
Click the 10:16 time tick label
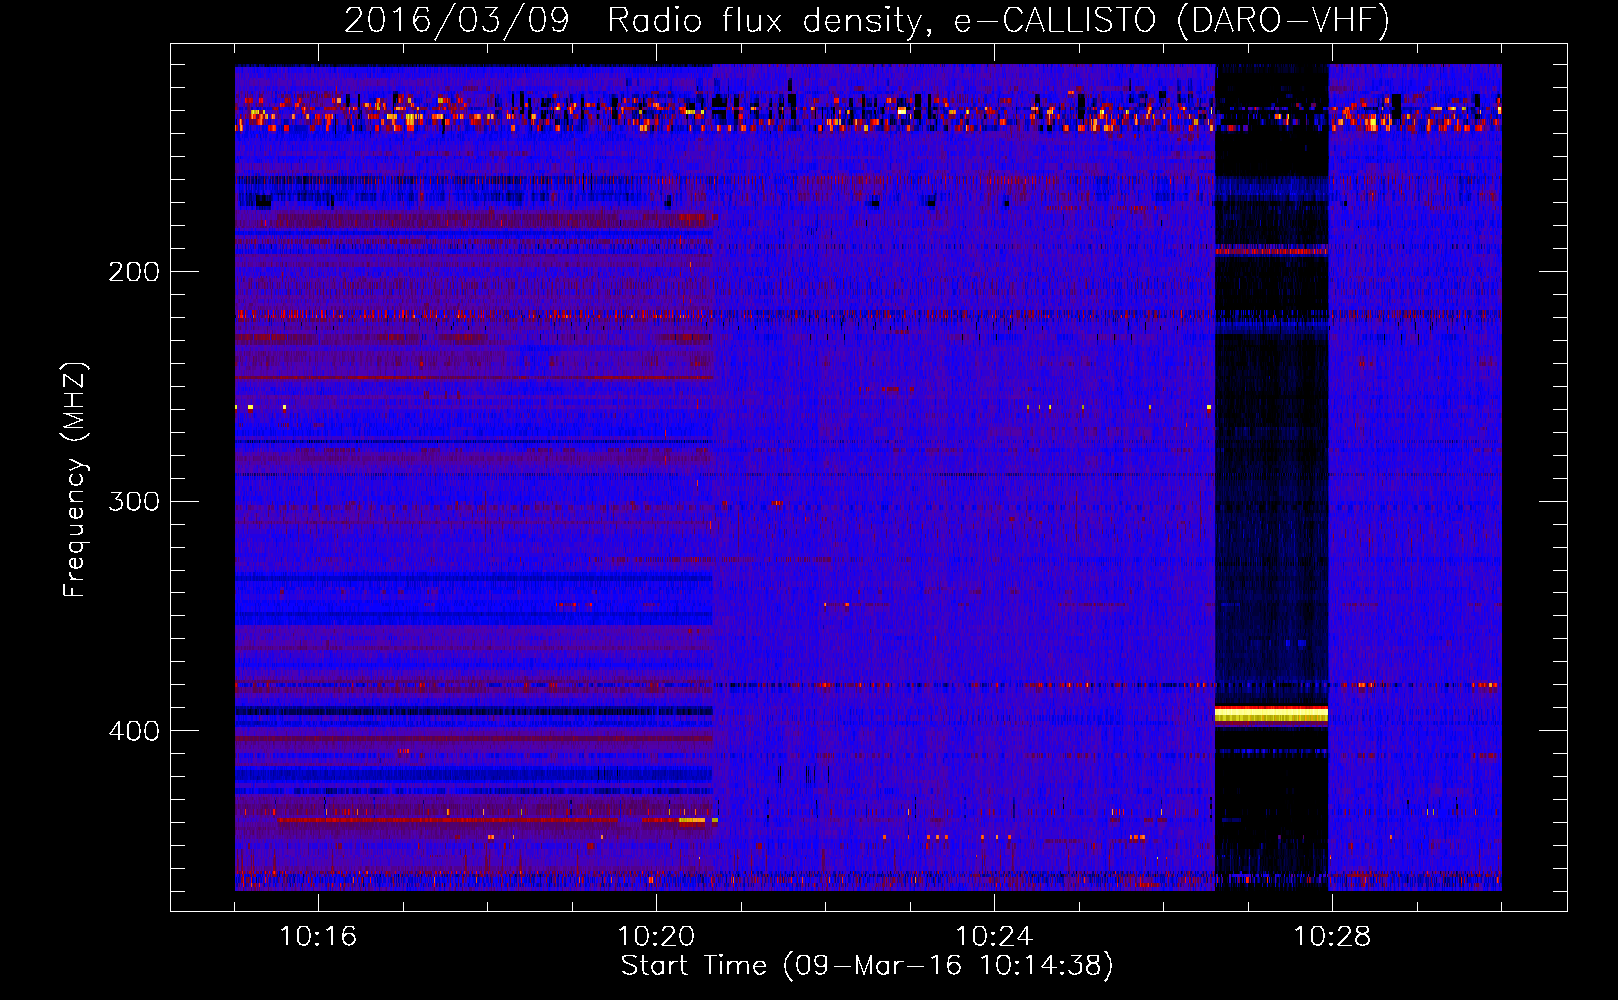tap(317, 937)
